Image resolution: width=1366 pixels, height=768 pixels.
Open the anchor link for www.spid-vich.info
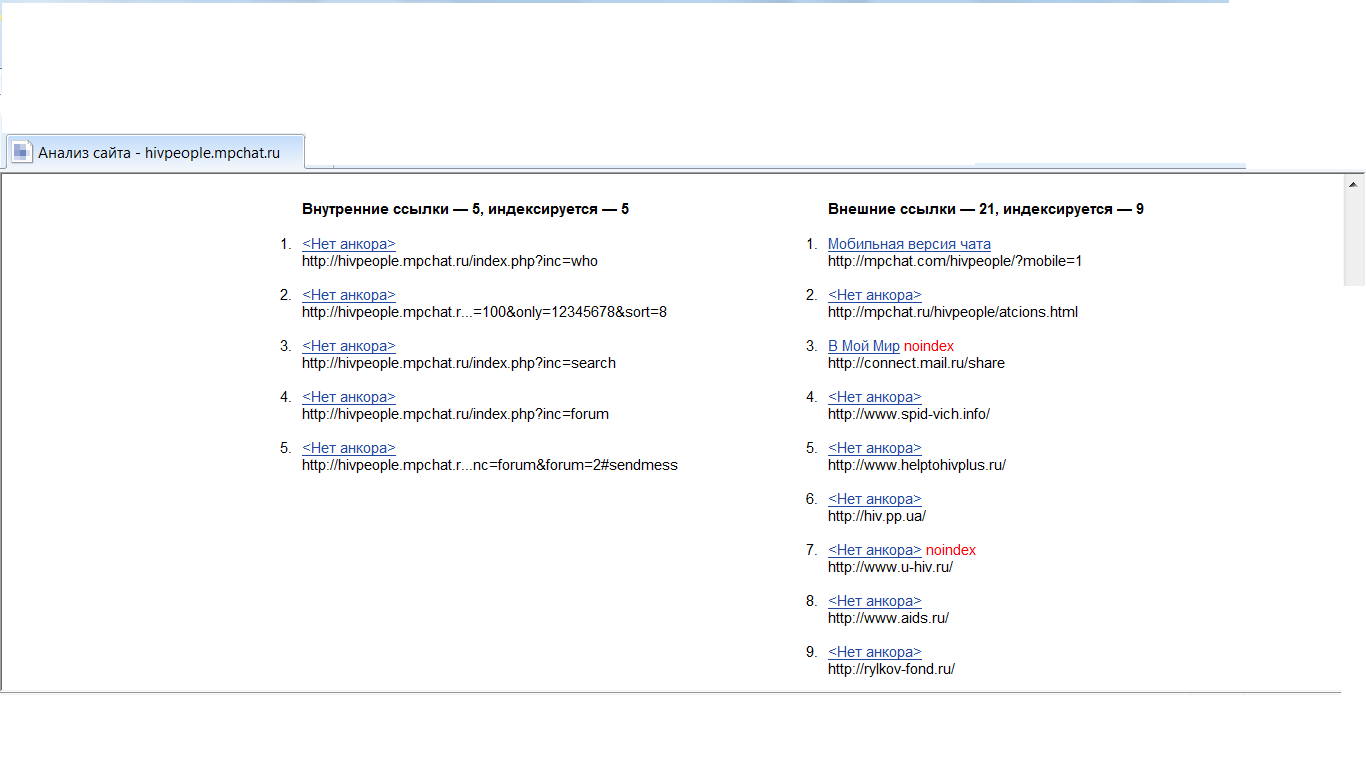tap(874, 397)
